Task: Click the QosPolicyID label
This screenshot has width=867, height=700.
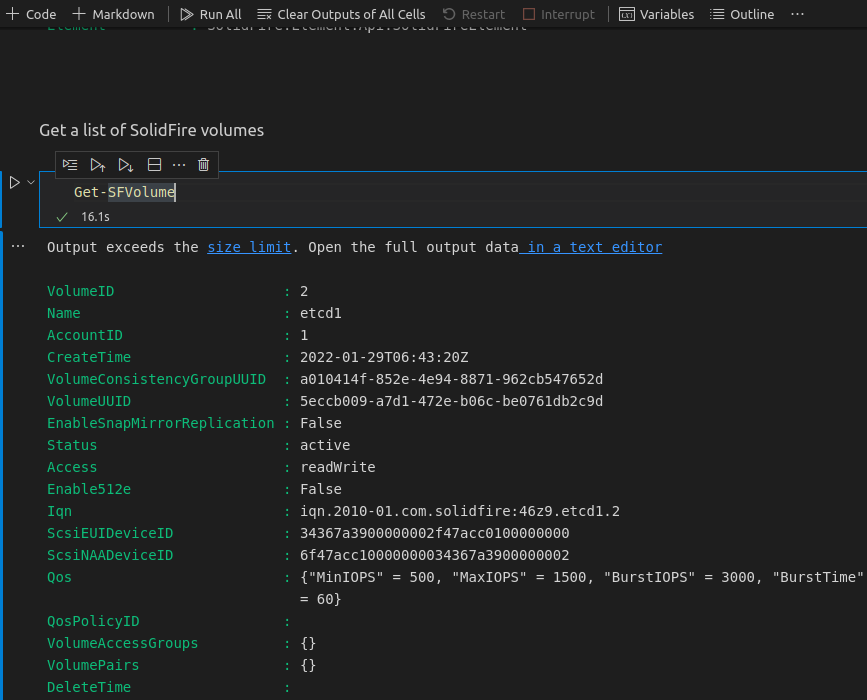Action: point(93,621)
